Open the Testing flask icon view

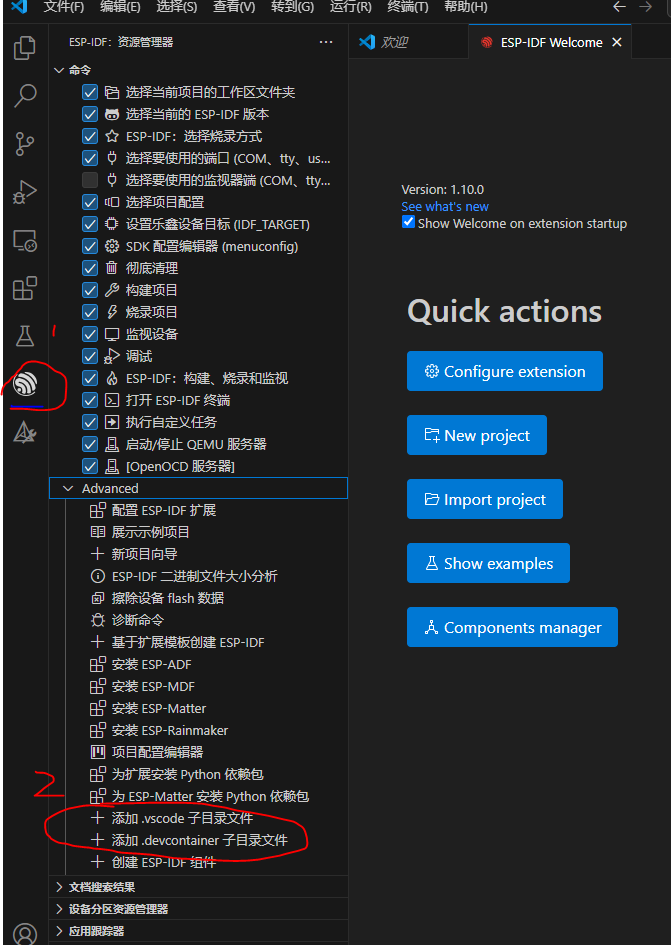point(25,336)
